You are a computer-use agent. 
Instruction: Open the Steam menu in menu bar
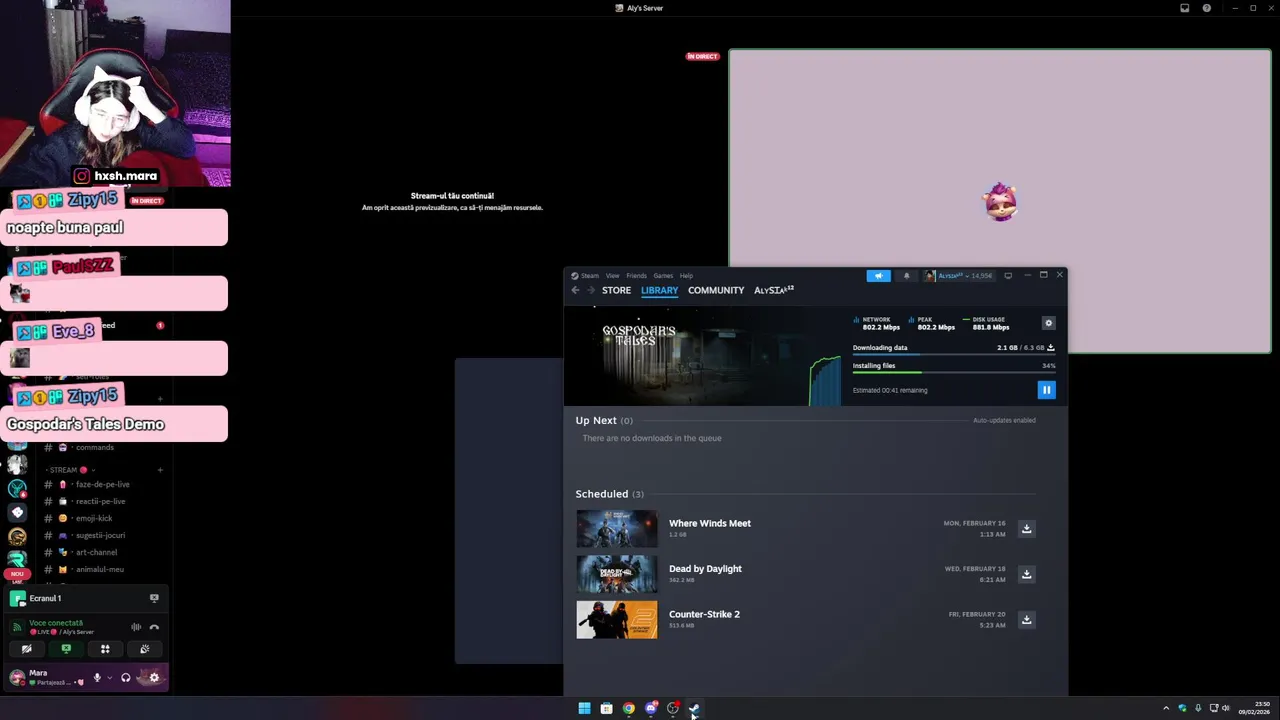pos(585,276)
